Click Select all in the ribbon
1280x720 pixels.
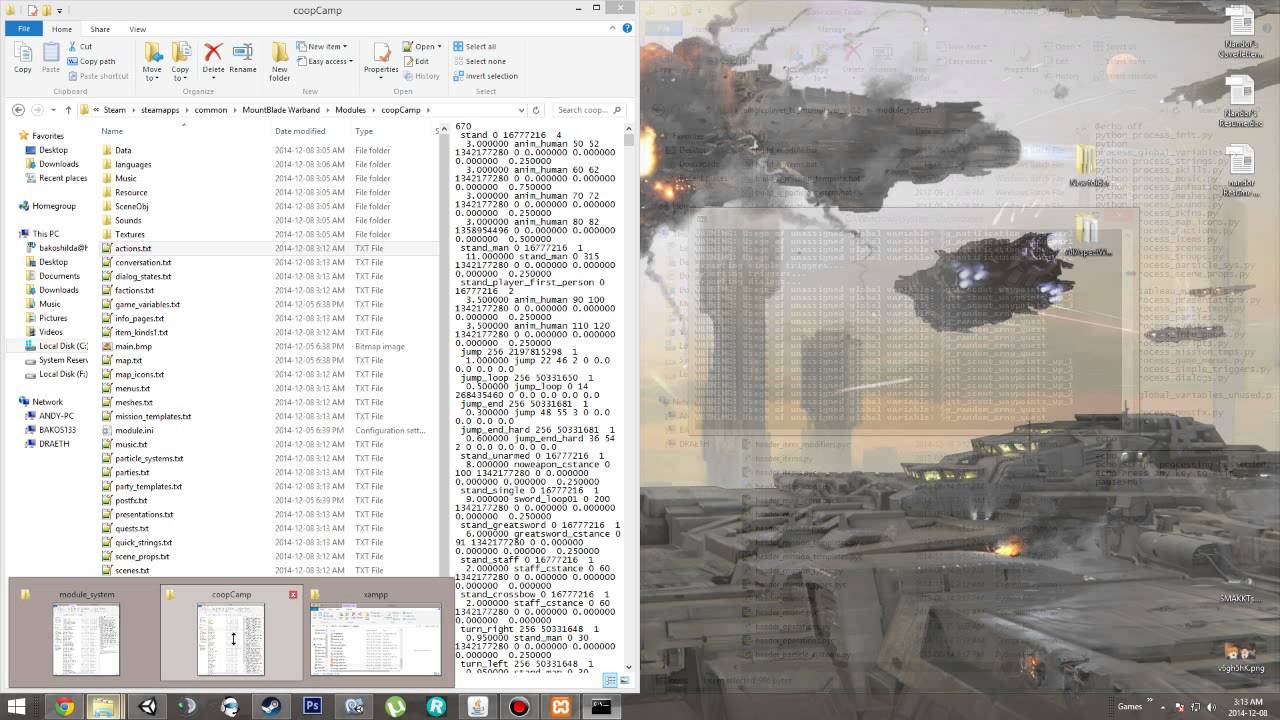pos(474,47)
